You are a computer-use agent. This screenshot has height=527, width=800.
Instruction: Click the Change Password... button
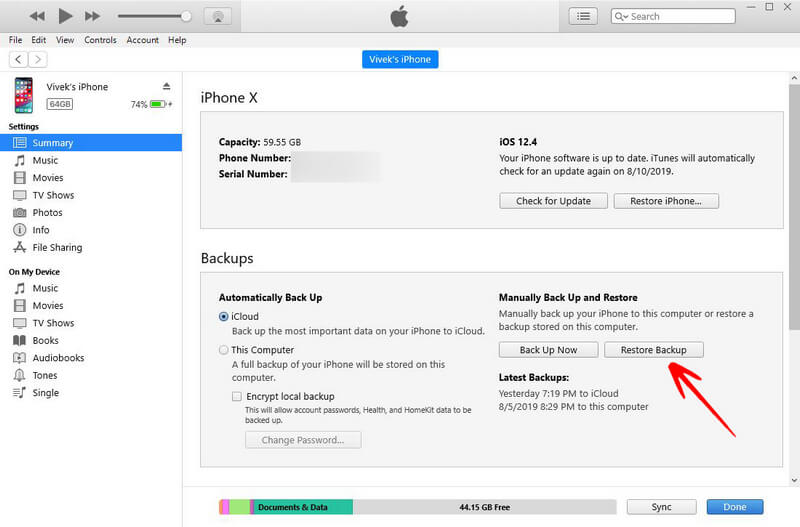coord(303,440)
